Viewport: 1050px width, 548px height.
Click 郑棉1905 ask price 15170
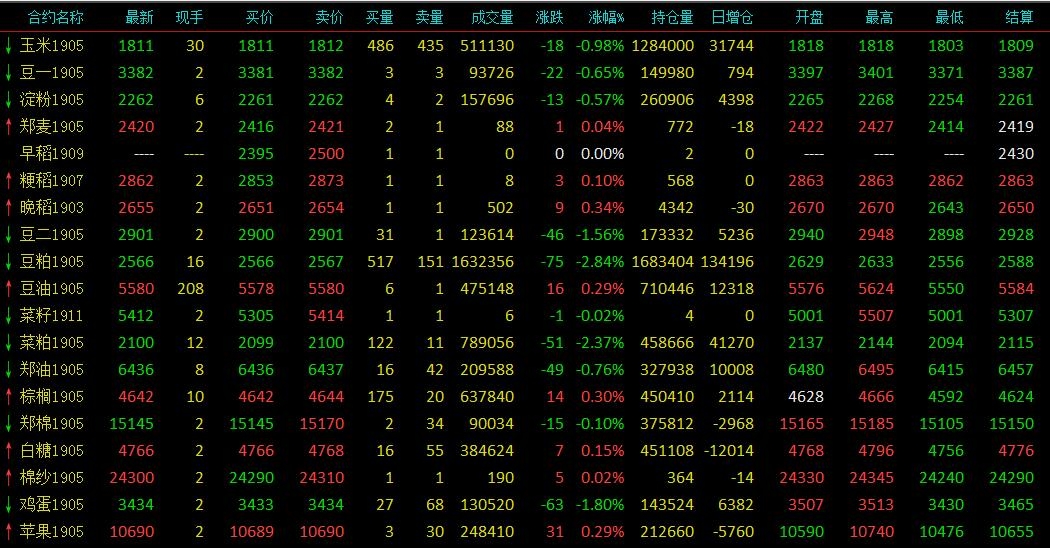coord(321,424)
